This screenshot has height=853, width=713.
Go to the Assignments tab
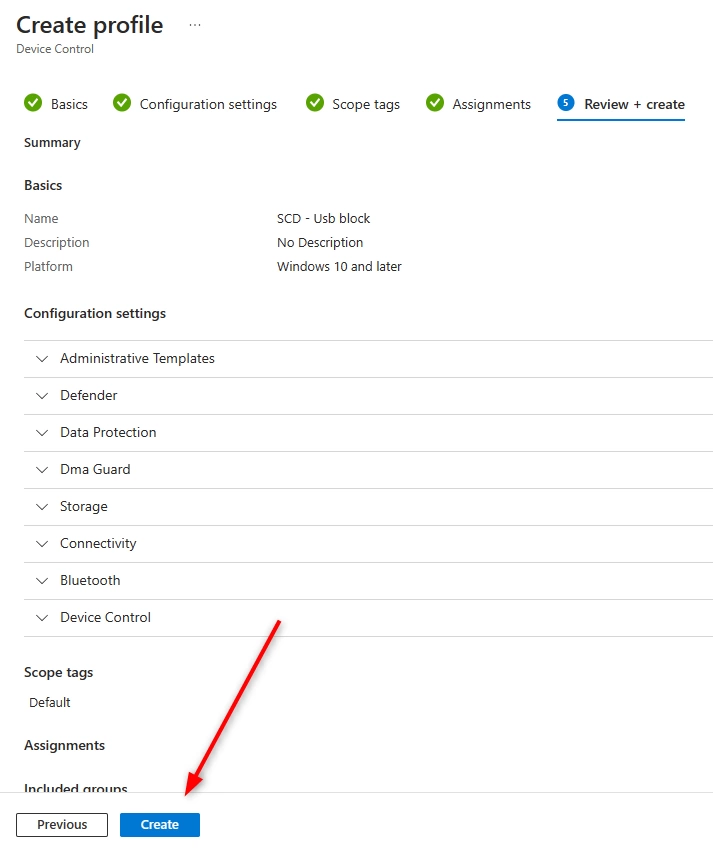(x=488, y=103)
